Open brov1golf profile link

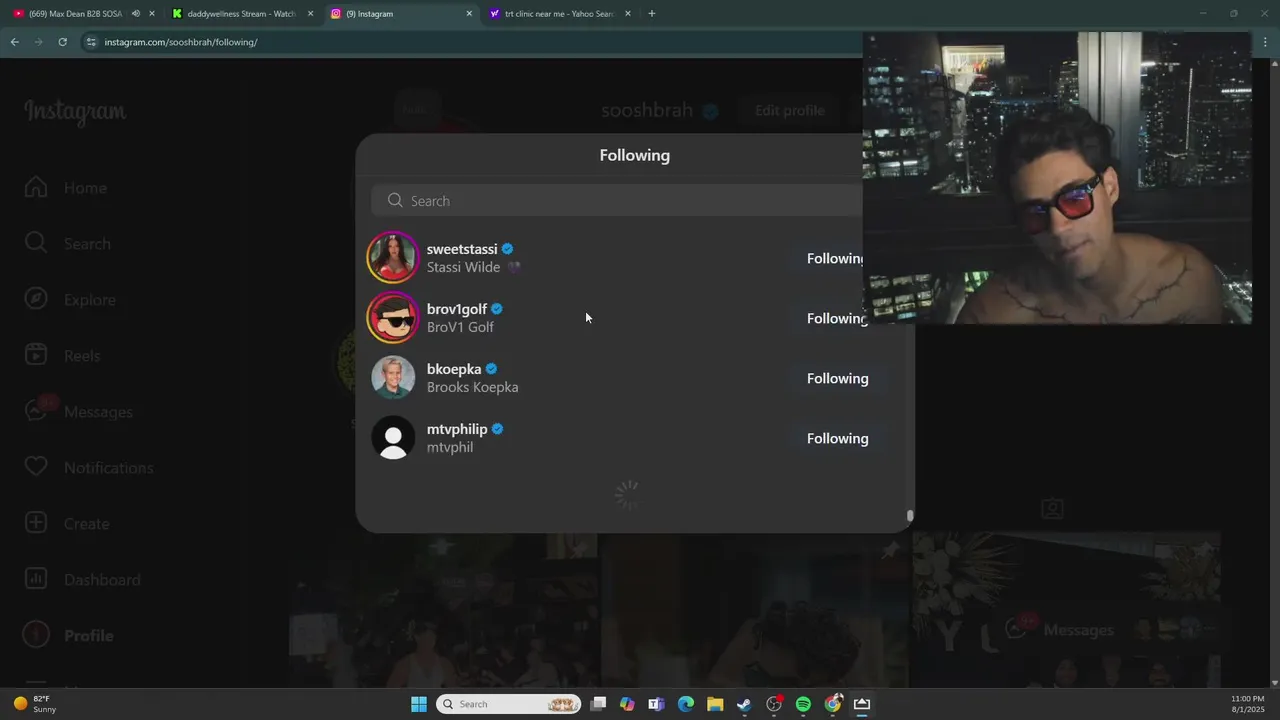(457, 309)
